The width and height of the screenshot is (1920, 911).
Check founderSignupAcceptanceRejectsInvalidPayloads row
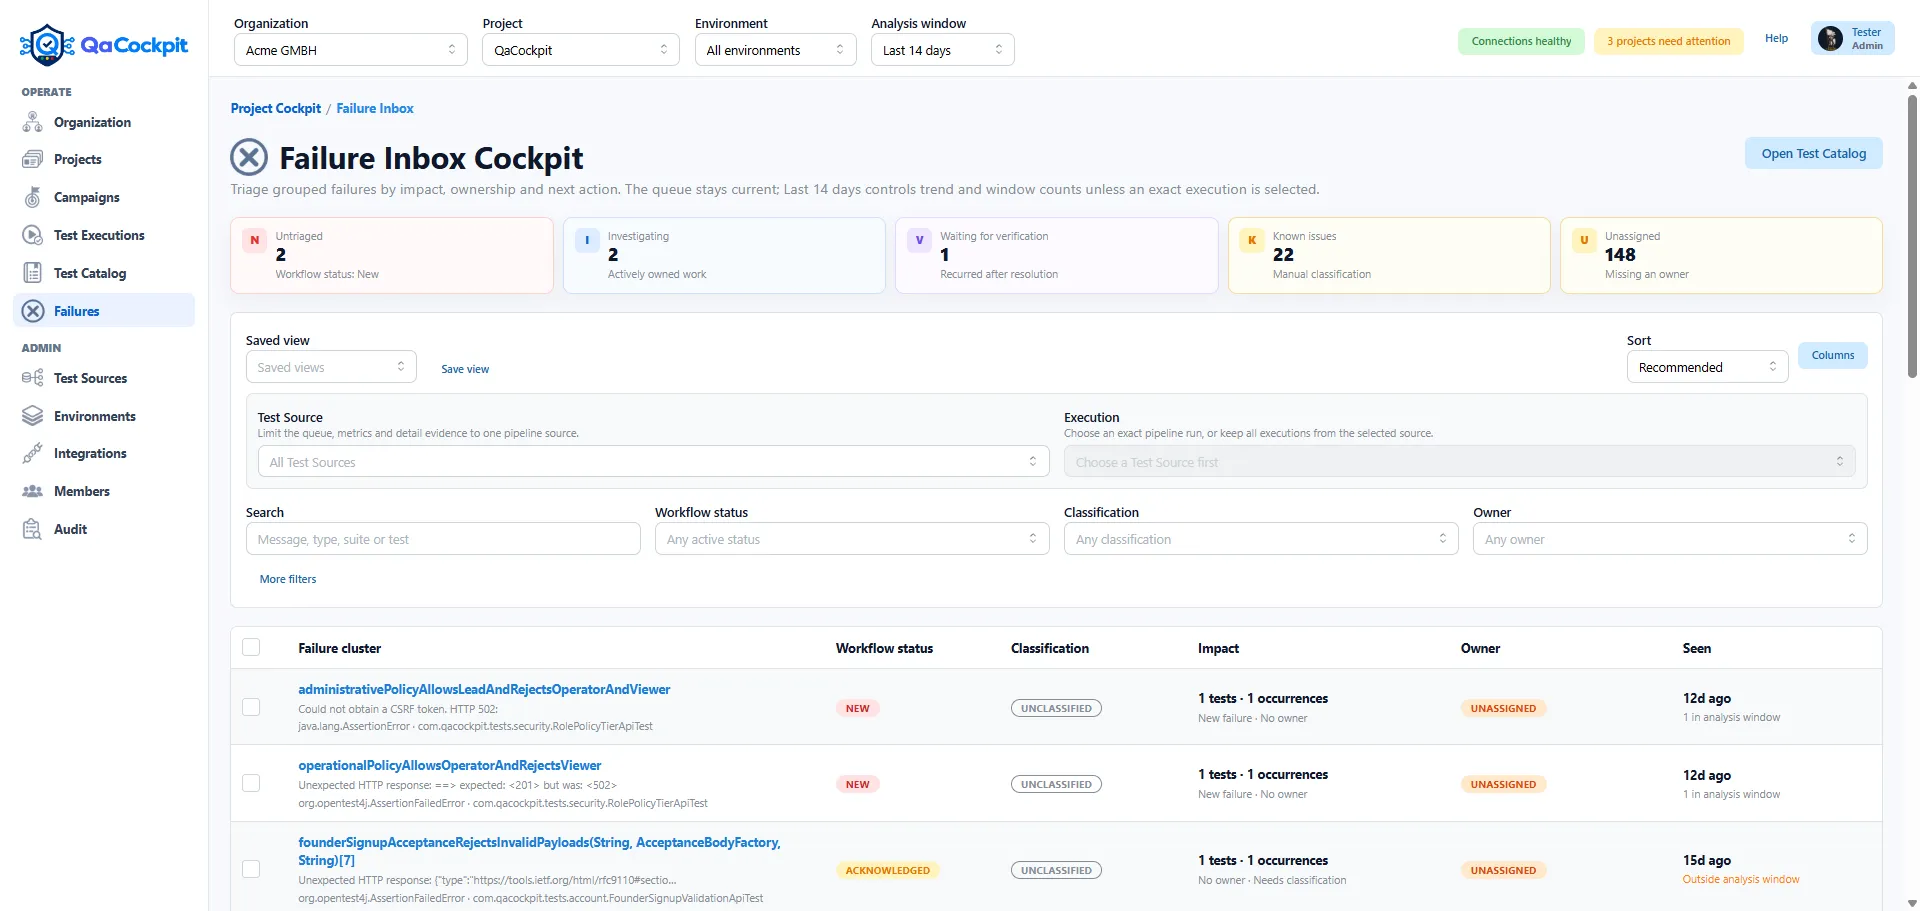pyautogui.click(x=251, y=869)
